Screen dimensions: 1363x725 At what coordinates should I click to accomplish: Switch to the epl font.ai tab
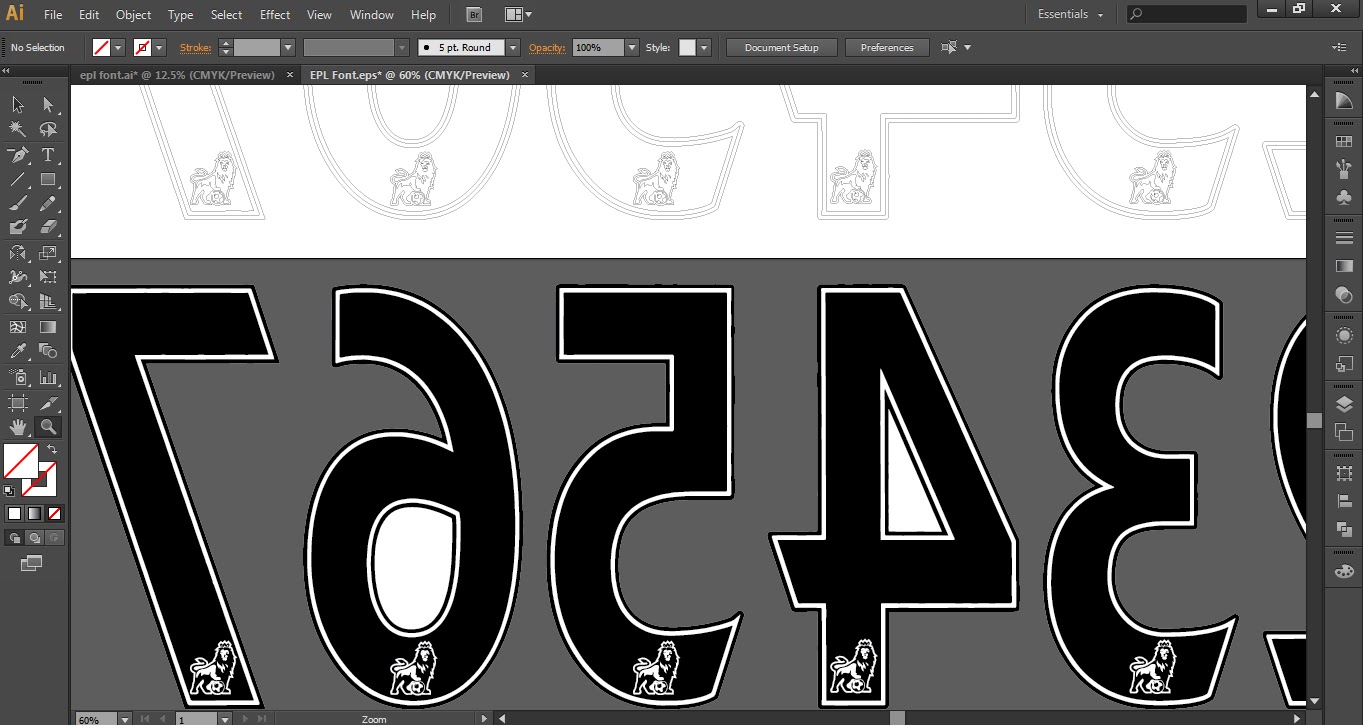coord(177,75)
